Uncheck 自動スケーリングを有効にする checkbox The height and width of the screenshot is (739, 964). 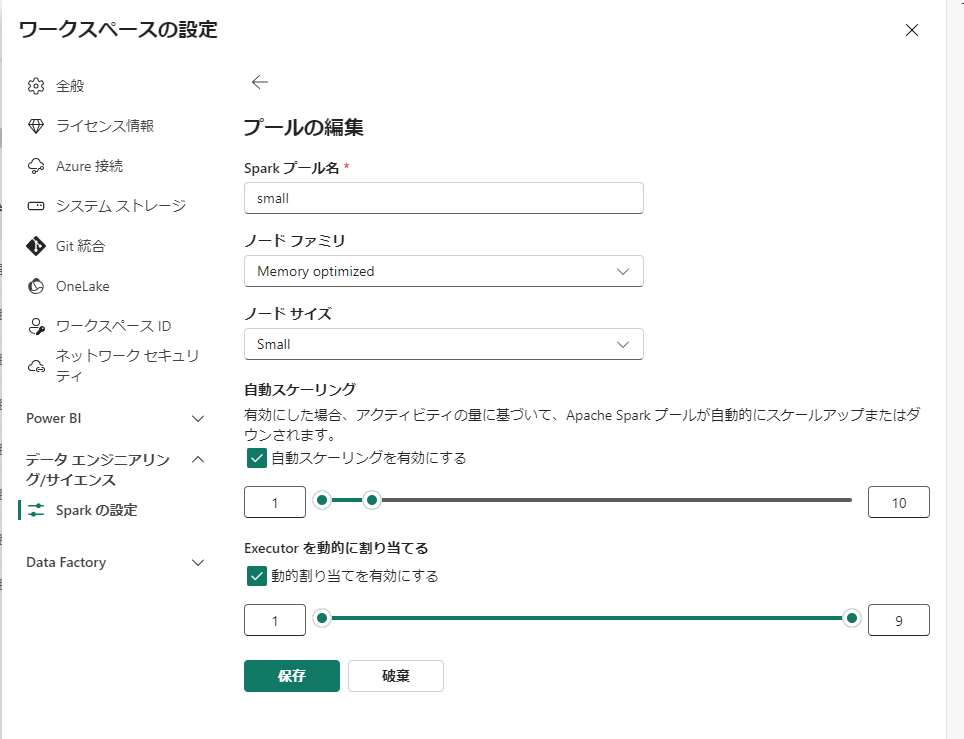pyautogui.click(x=256, y=458)
